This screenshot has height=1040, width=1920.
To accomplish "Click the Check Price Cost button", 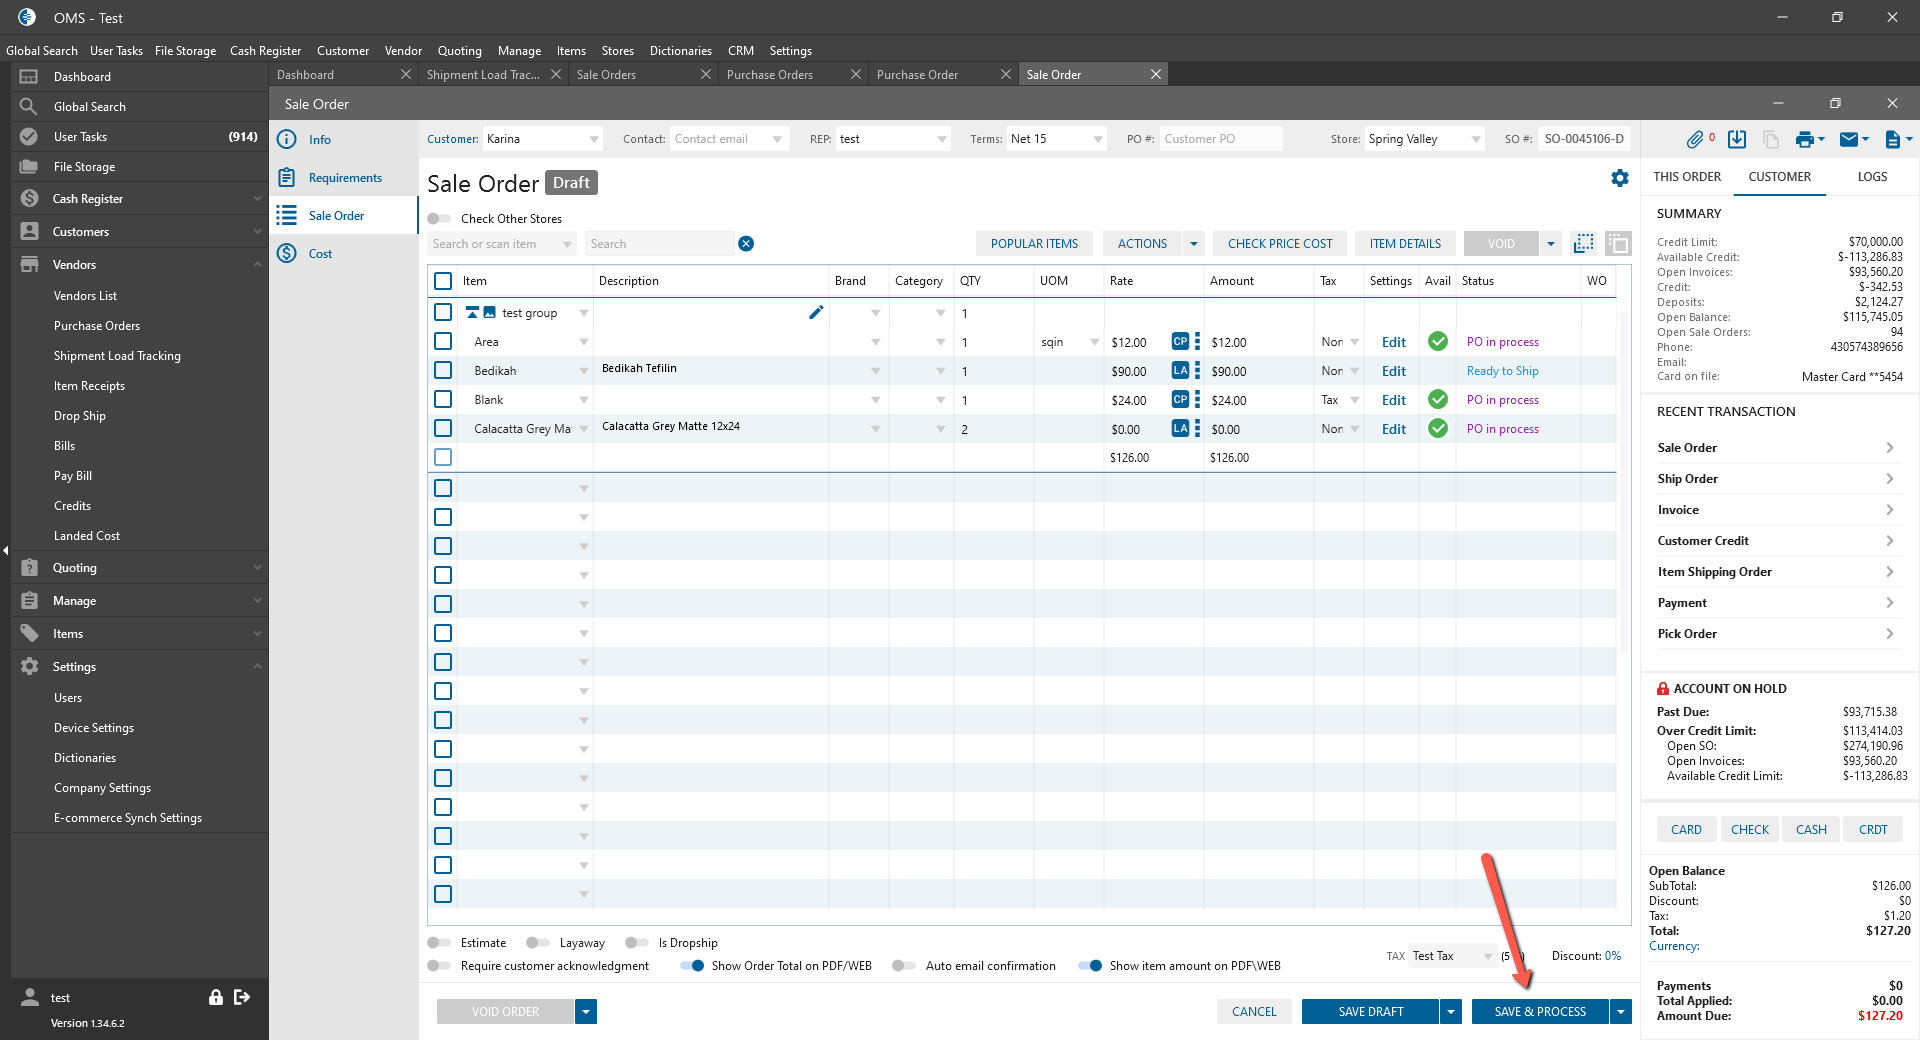I will pyautogui.click(x=1279, y=244).
